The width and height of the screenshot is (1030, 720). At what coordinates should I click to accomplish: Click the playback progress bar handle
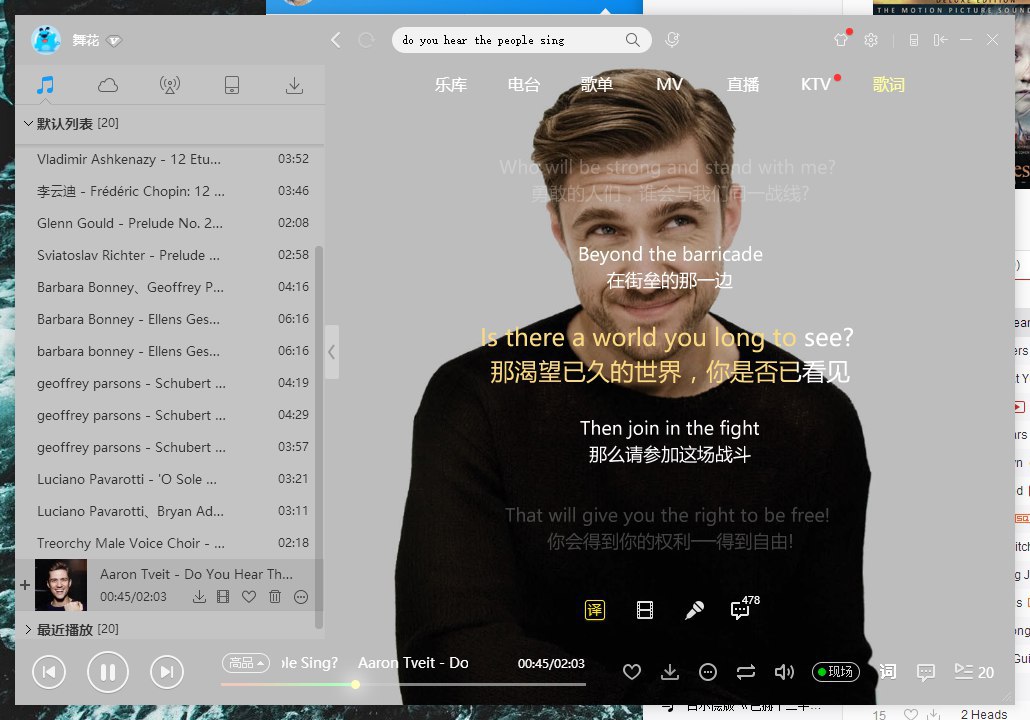pos(355,685)
